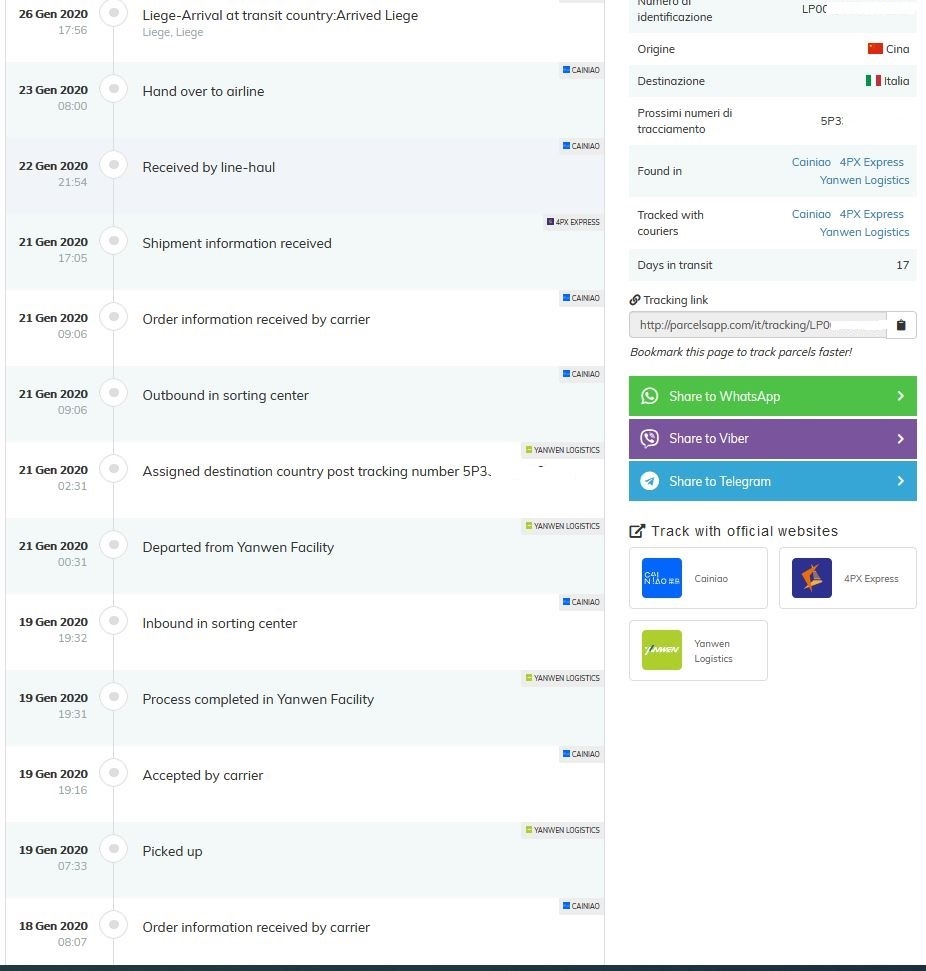Select text 'Liege-Arrival at transit country:Arrived Liege'
The width and height of the screenshot is (926, 971).
pyautogui.click(x=280, y=15)
